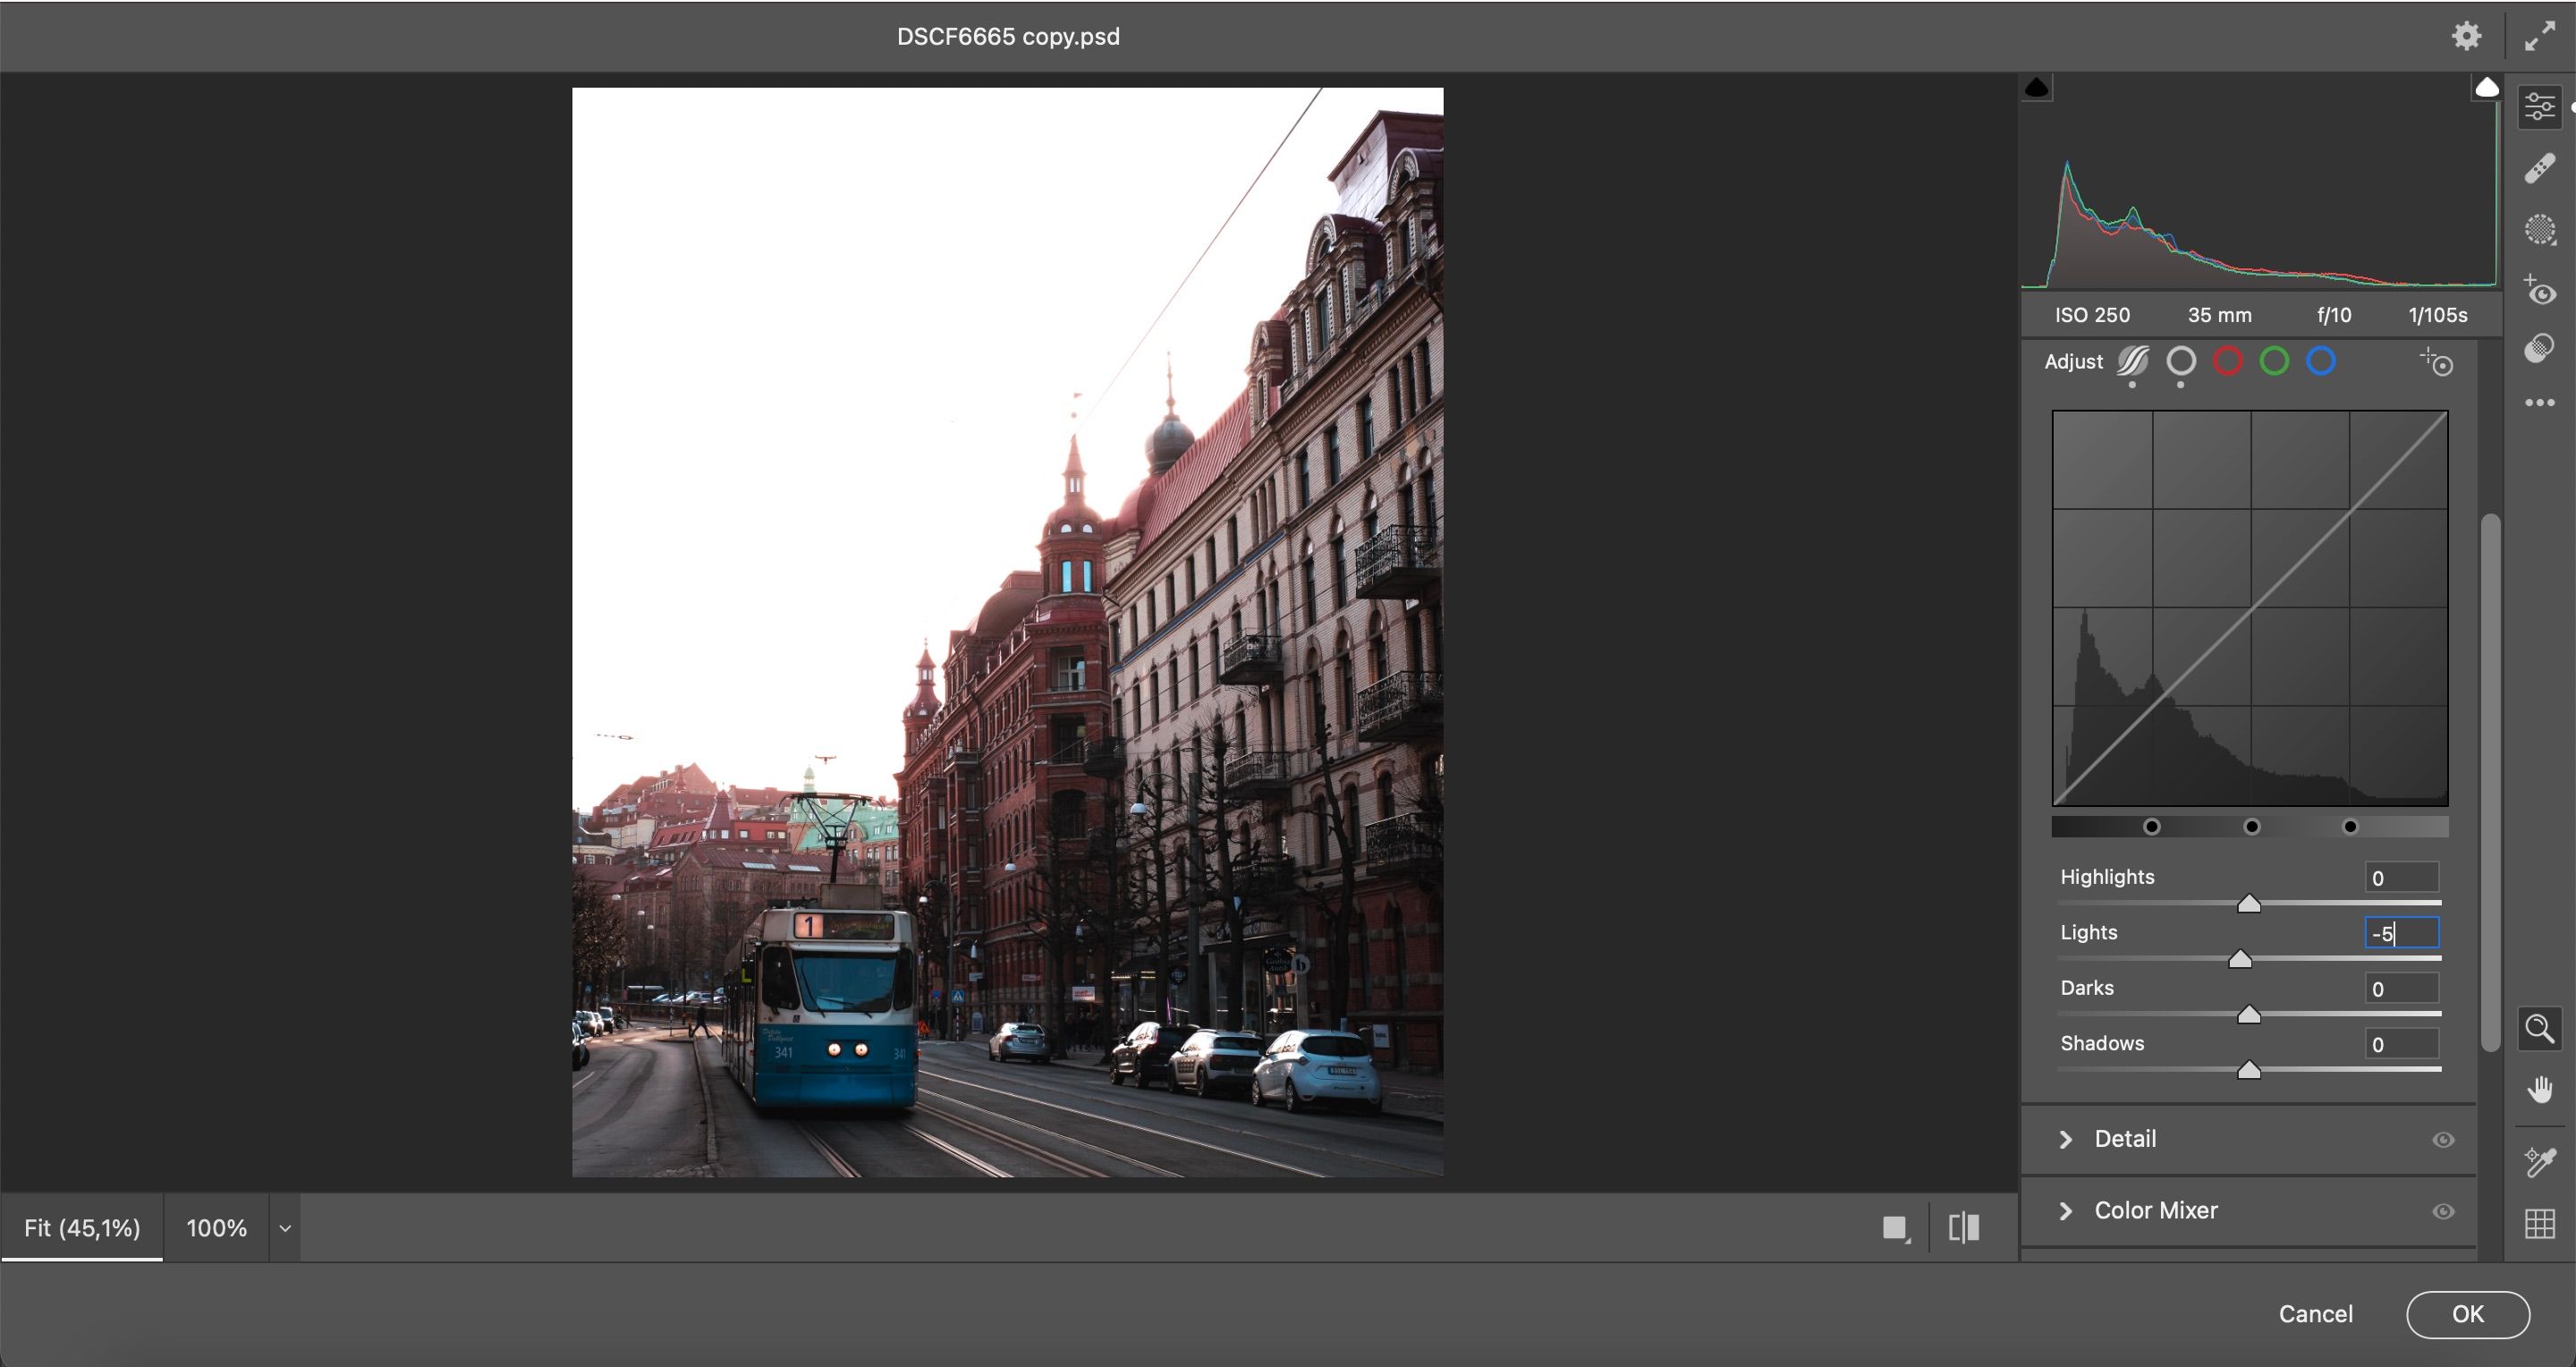Select the Hand tool
The image size is (2576, 1367).
[x=2541, y=1089]
